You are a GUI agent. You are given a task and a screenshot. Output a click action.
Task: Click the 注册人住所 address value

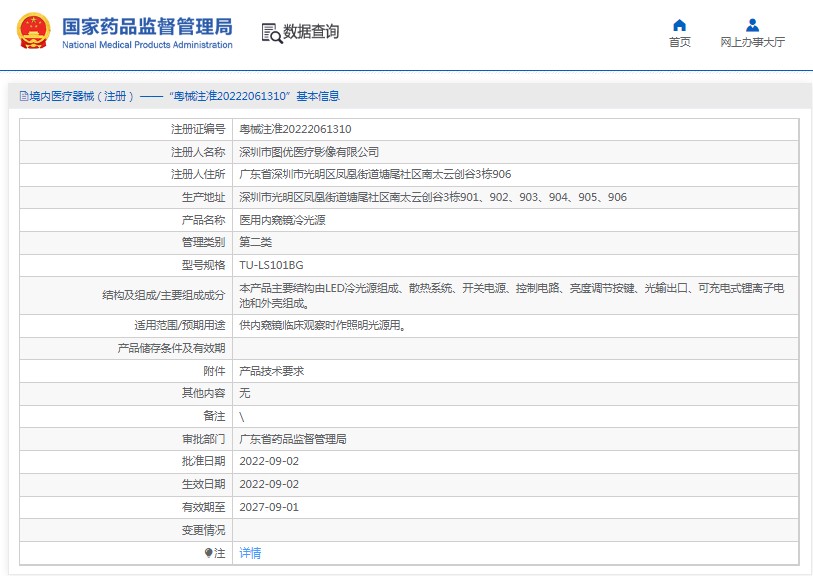(375, 174)
